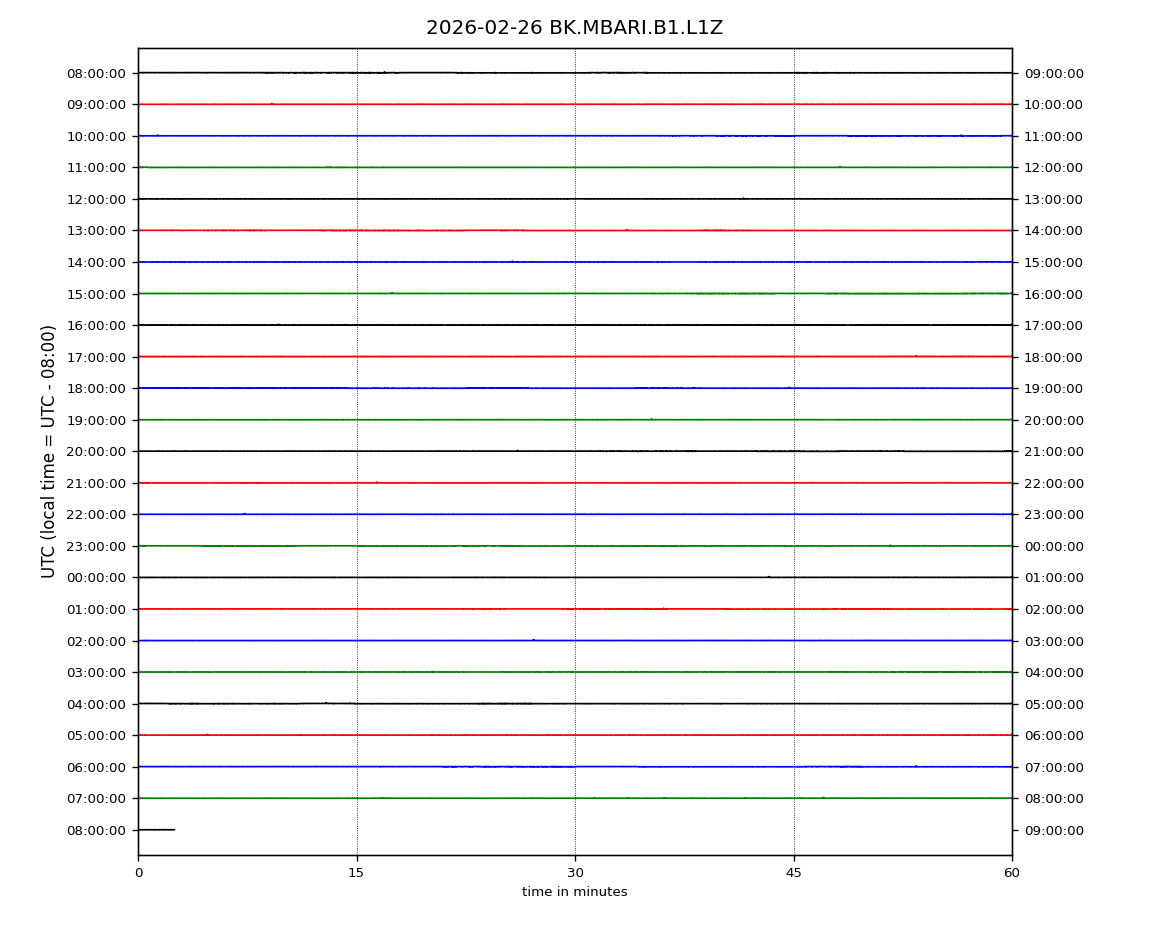
Task: Select the x-axis tick label "30"
Action: point(575,873)
